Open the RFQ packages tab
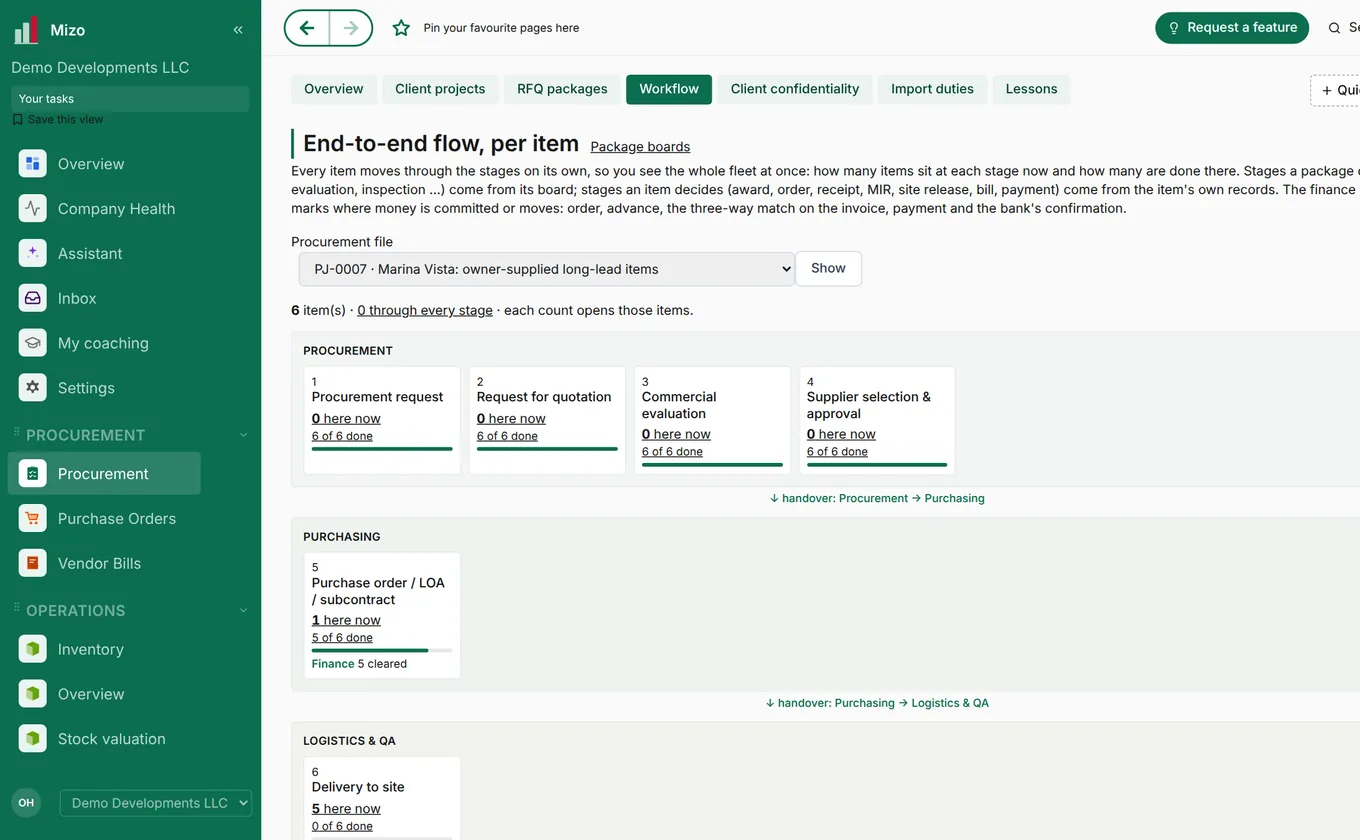The width and height of the screenshot is (1360, 840). (562, 89)
